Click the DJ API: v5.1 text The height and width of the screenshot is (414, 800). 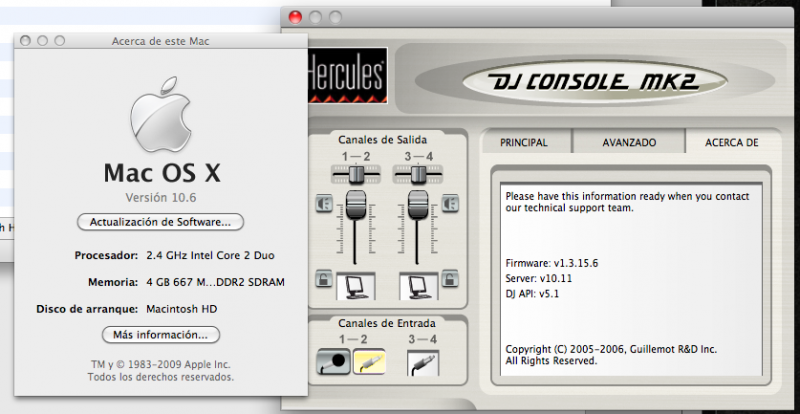[532, 294]
